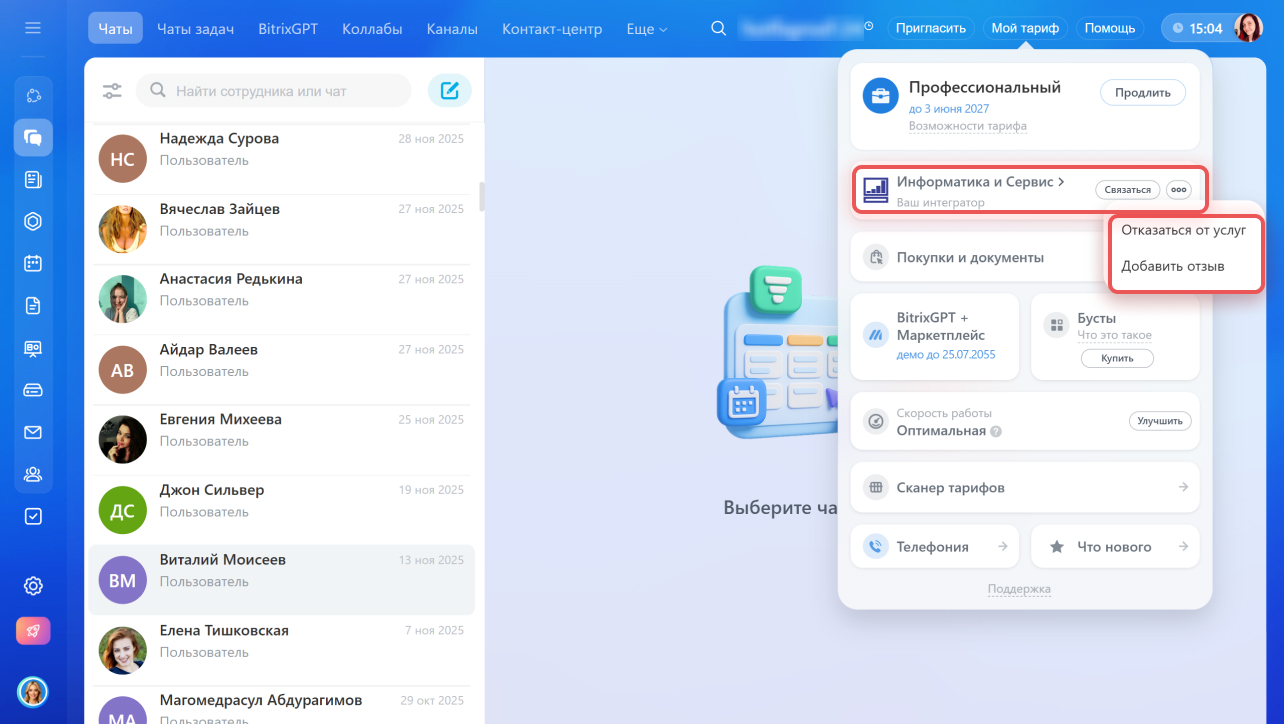Click the search magnifier in top bar
The width and height of the screenshot is (1284, 724).
[x=718, y=28]
